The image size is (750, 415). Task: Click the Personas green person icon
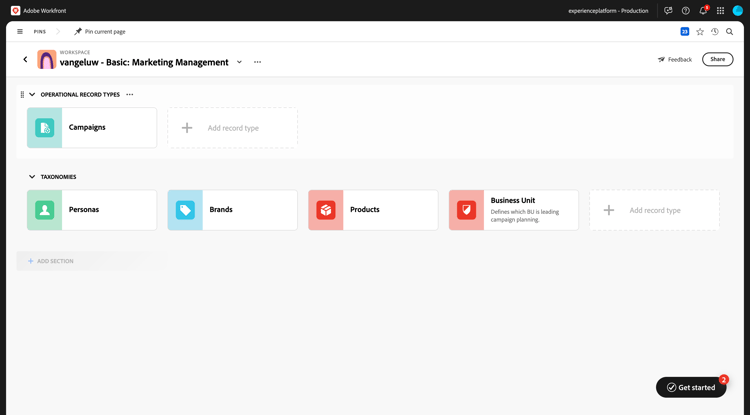point(44,210)
